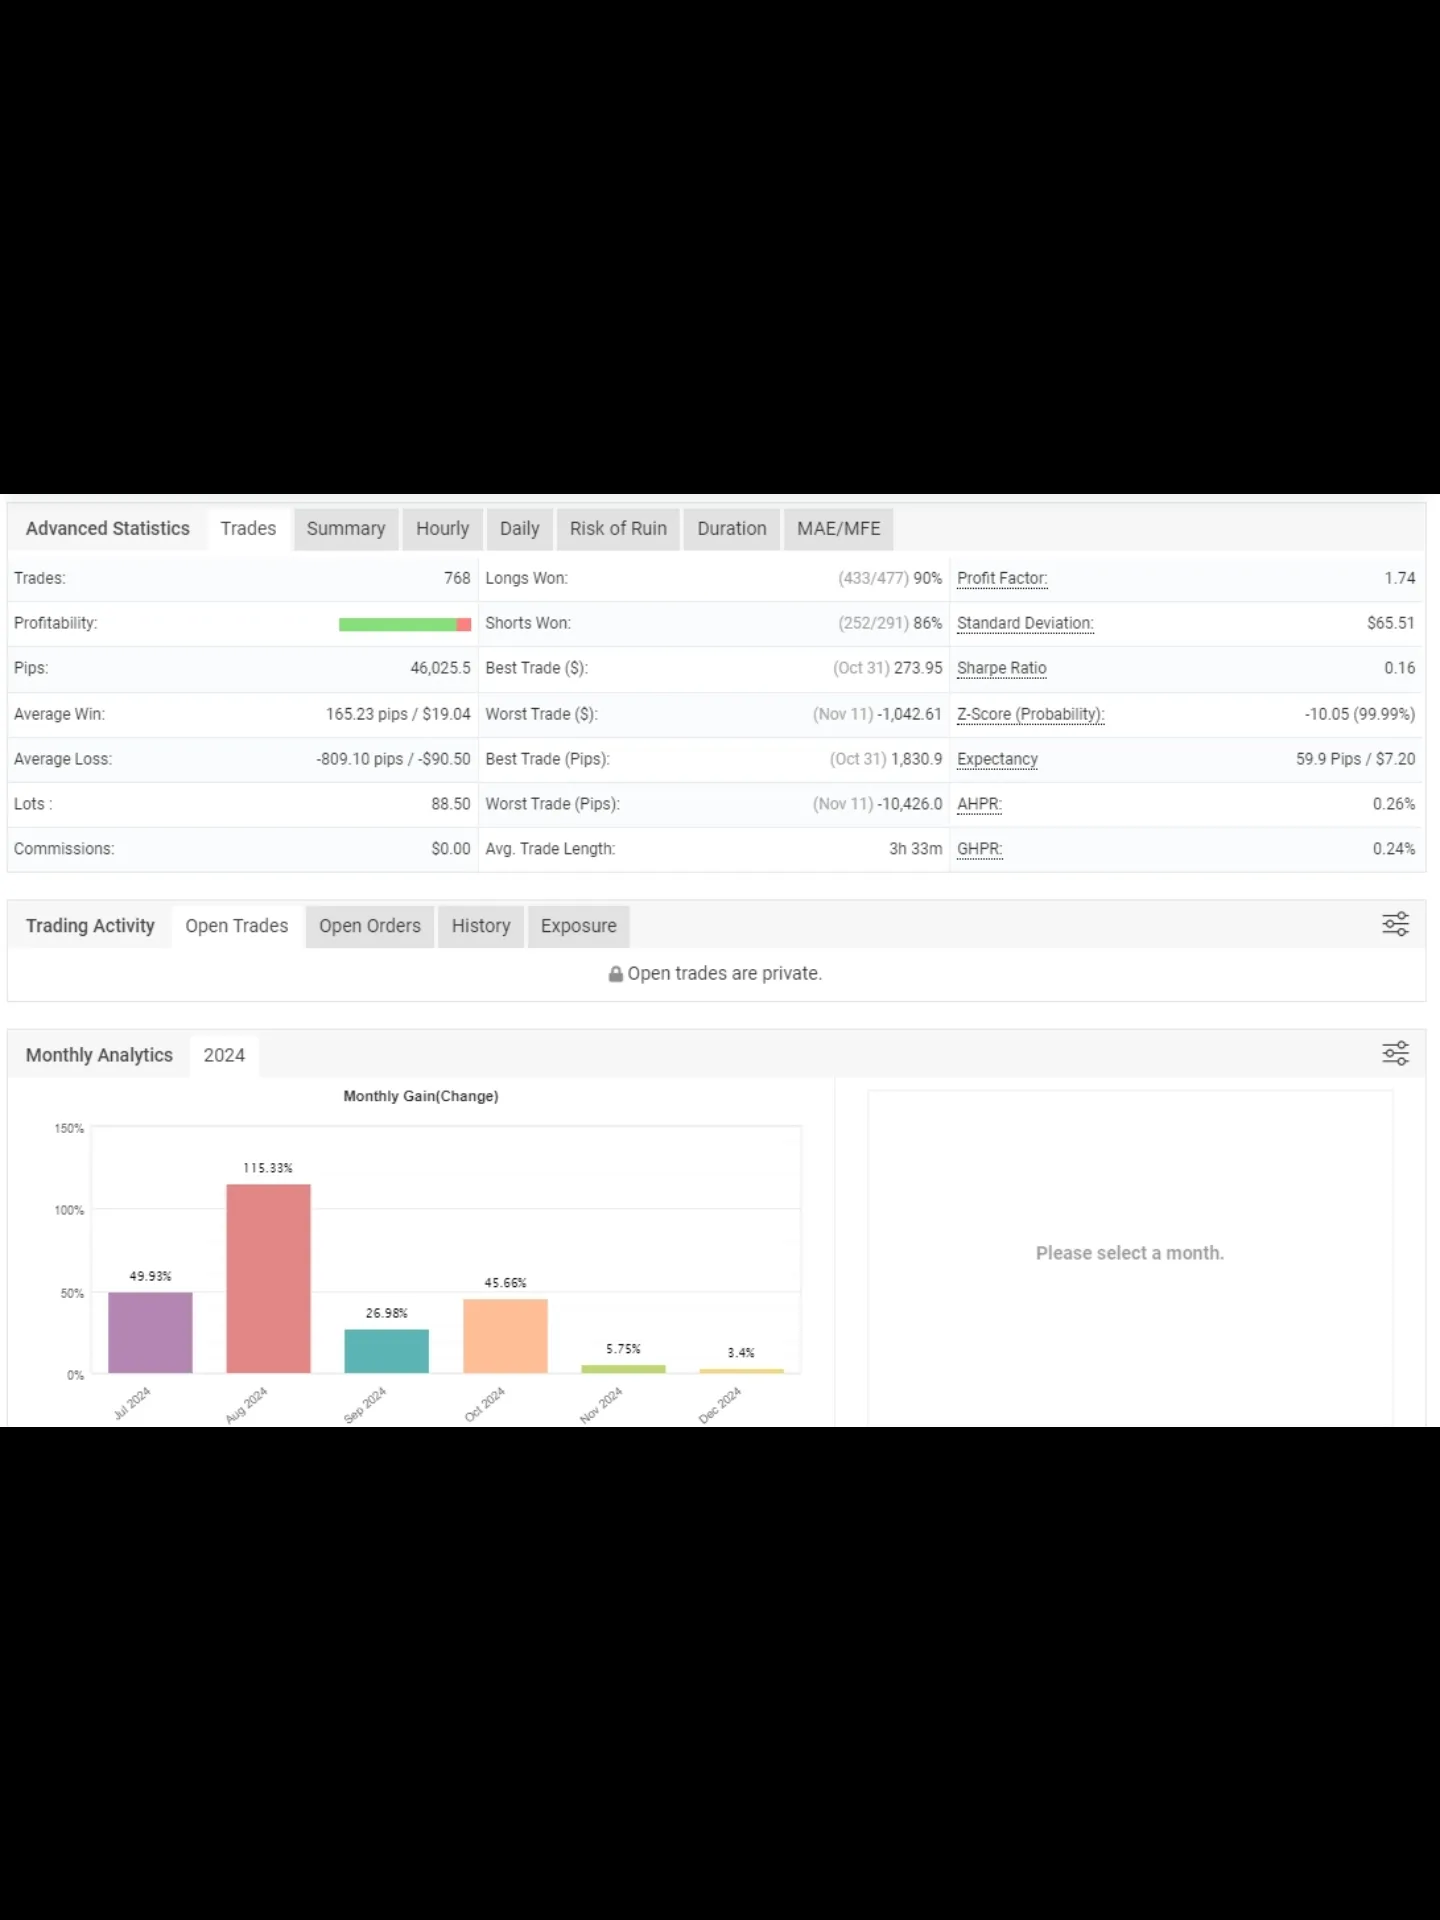Click the Expectancy label link

tap(997, 759)
